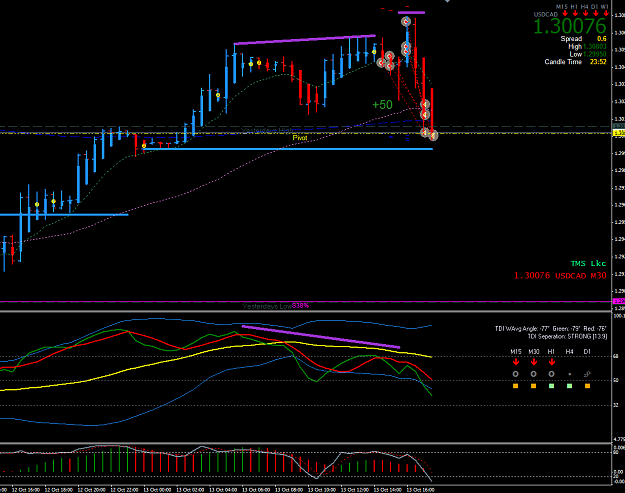625x493 pixels.
Task: Click the Spread label
Action: tap(571, 39)
